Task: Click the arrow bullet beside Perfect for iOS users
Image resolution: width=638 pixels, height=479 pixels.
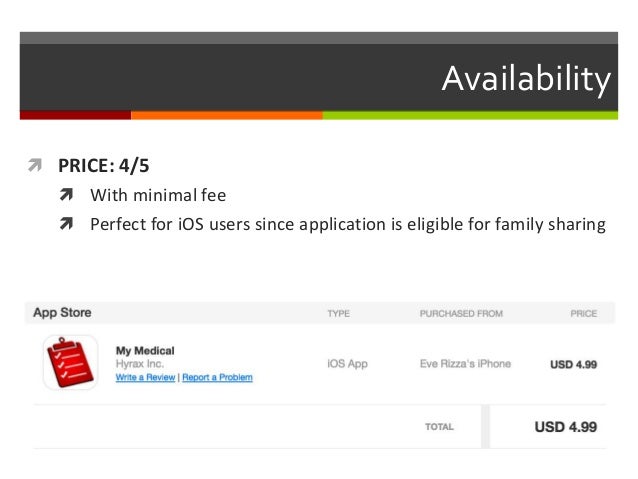Action: pyautogui.click(x=66, y=223)
